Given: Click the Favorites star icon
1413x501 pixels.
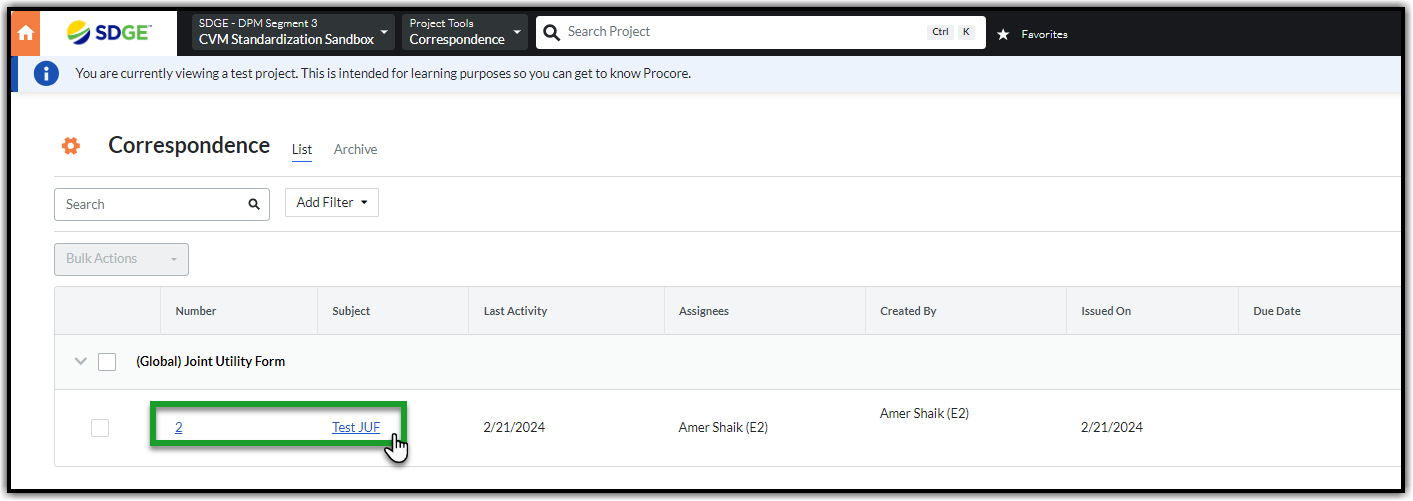Looking at the screenshot, I should point(1003,34).
